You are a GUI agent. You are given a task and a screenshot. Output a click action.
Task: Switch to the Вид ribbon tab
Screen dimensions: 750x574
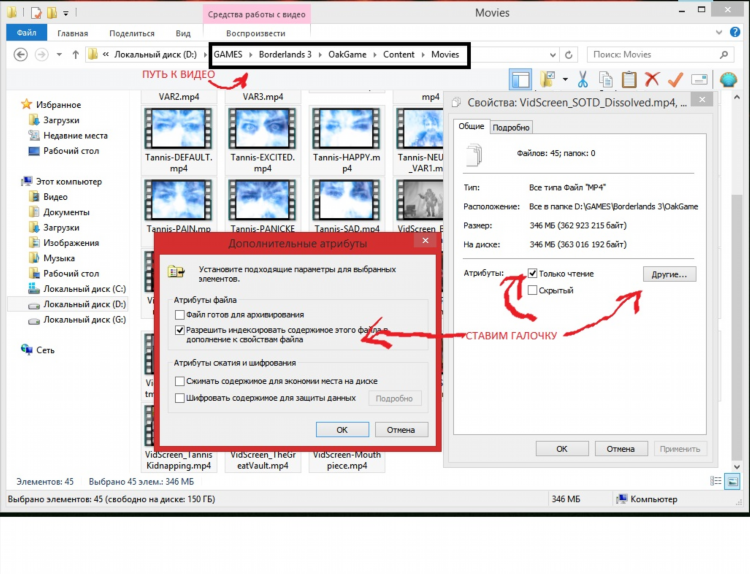183,33
